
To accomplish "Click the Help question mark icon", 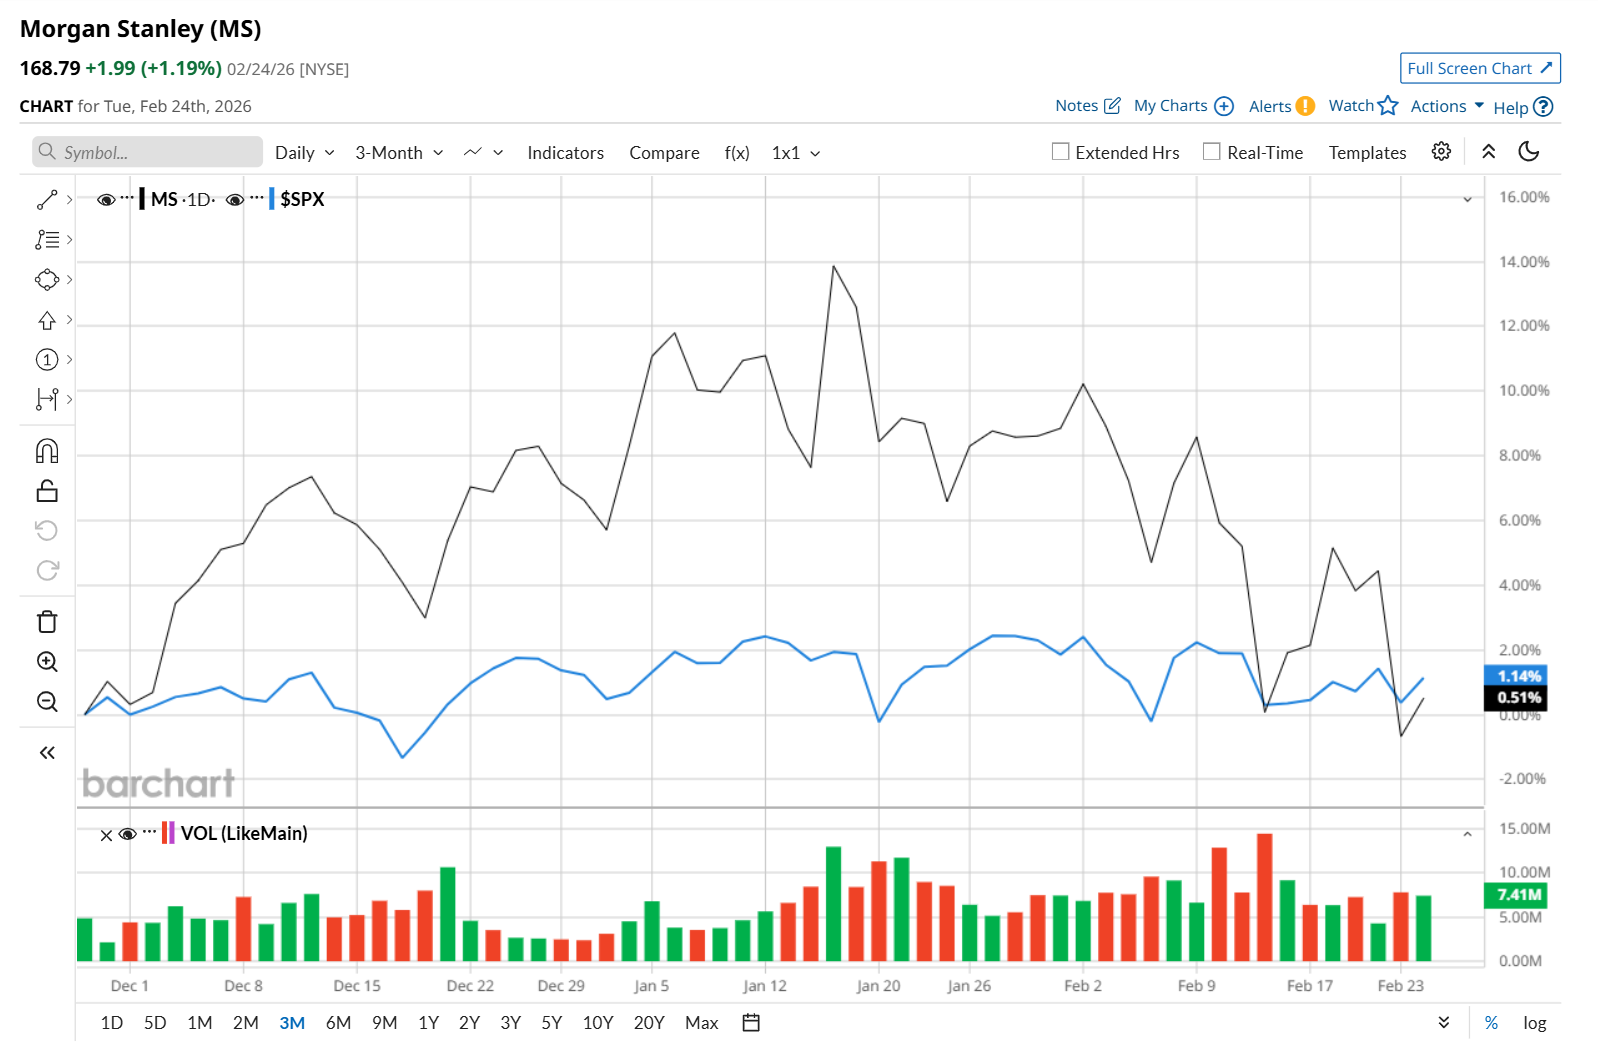I will click(x=1543, y=107).
